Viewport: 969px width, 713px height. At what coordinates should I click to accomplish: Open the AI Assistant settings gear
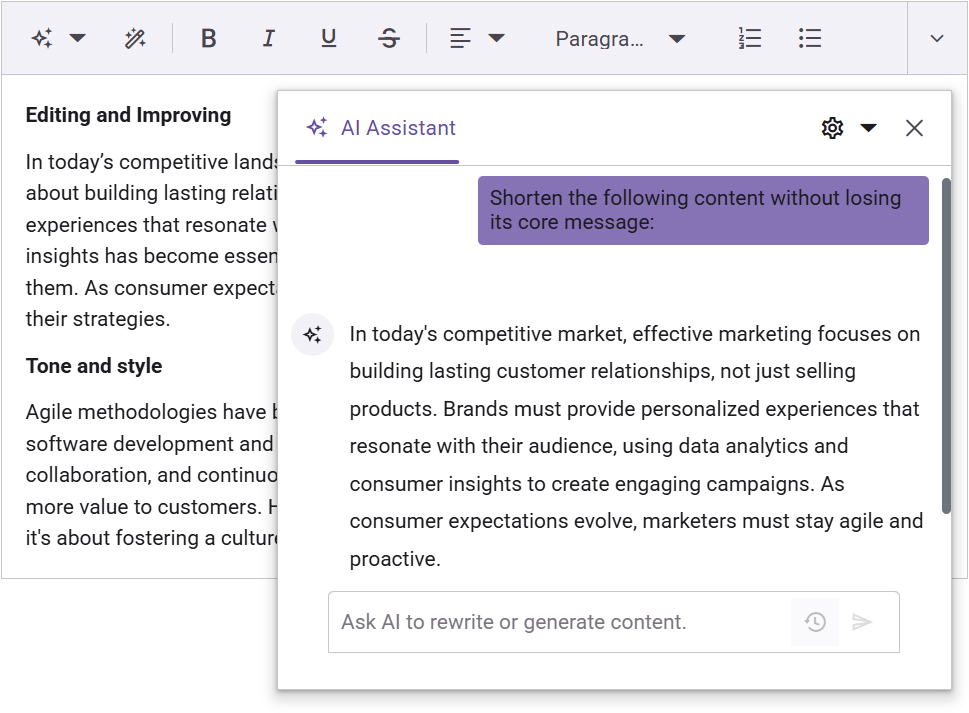[832, 128]
